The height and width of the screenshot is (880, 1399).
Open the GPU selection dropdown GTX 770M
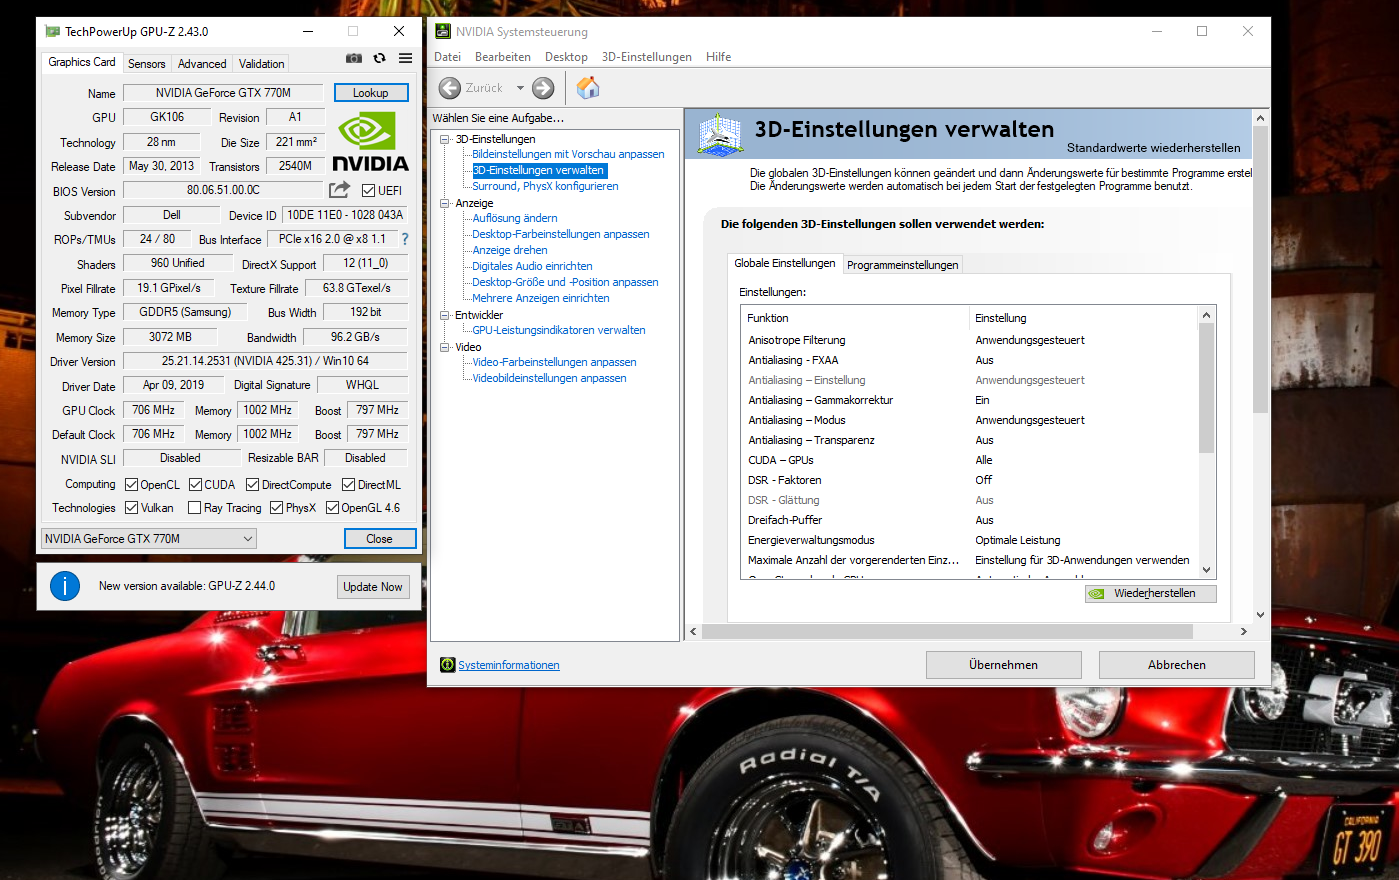pos(149,539)
